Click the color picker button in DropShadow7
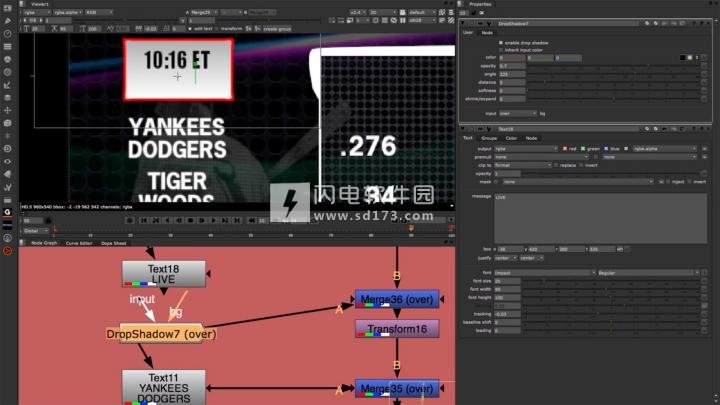Viewport: 720px width, 405px height. click(690, 57)
